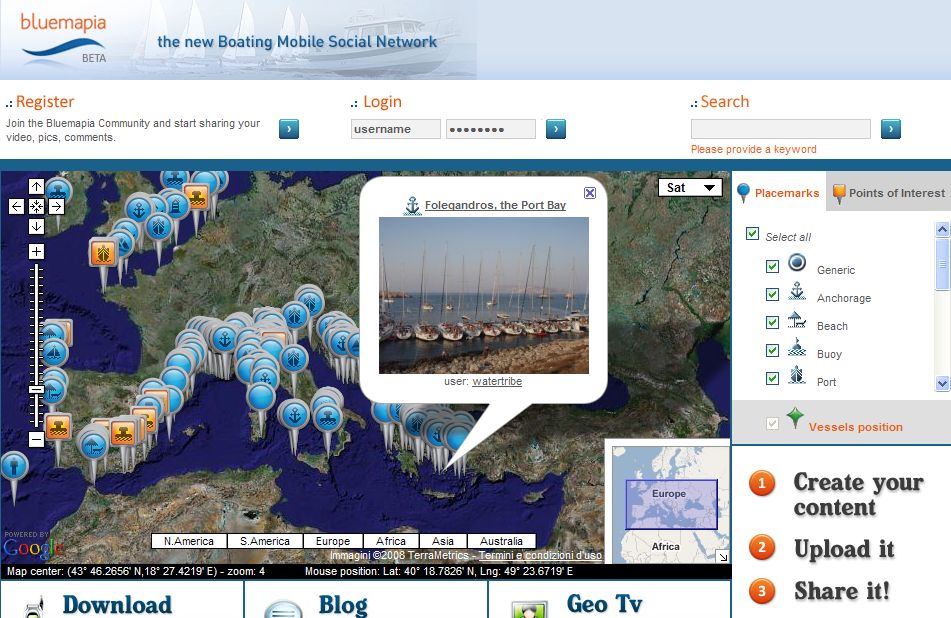Collapse the overview mini-map using corner arrow

click(x=722, y=556)
